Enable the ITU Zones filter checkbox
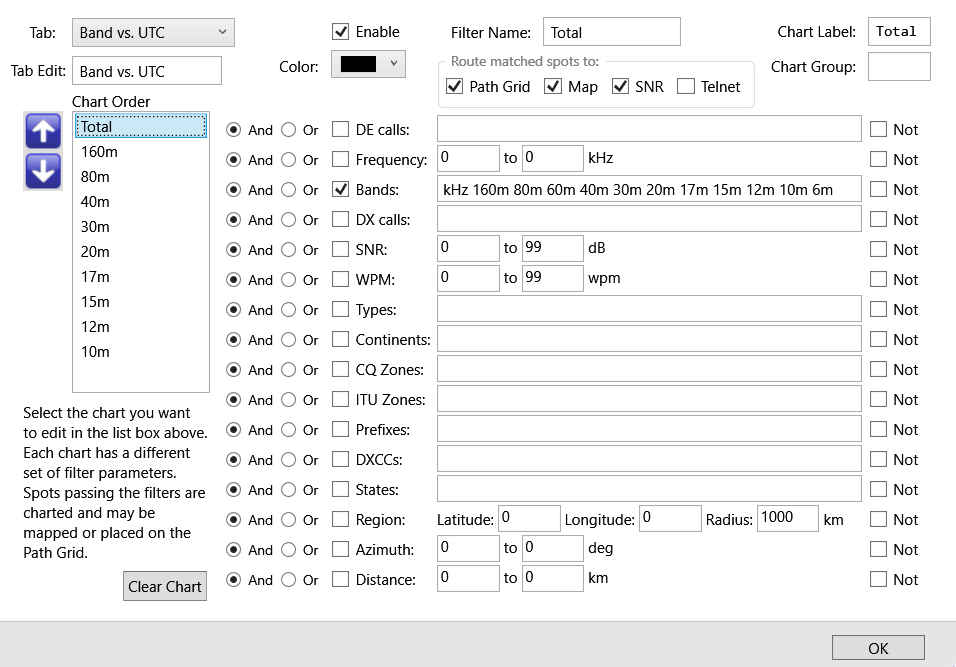Screen dimensions: 956x667 click(340, 399)
